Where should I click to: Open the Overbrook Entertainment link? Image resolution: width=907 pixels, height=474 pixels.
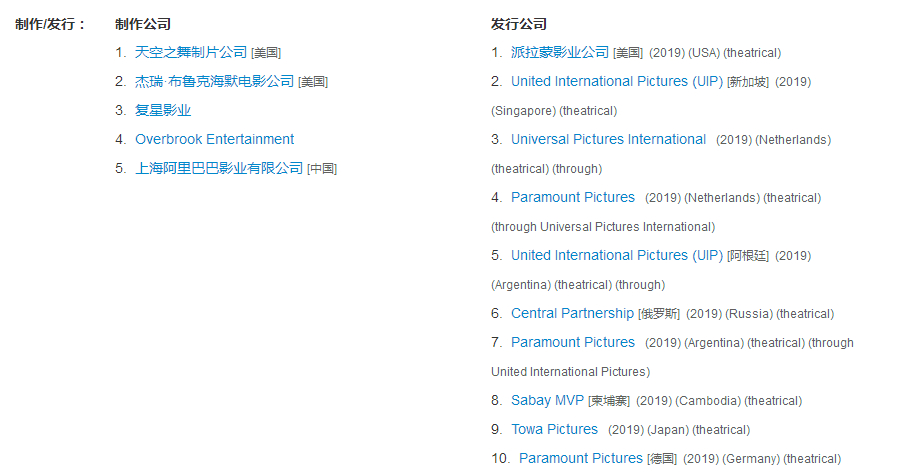[215, 139]
